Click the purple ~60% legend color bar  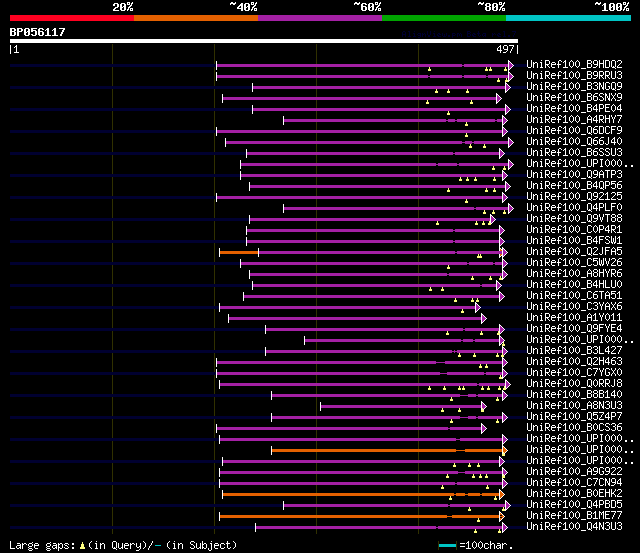click(x=320, y=18)
